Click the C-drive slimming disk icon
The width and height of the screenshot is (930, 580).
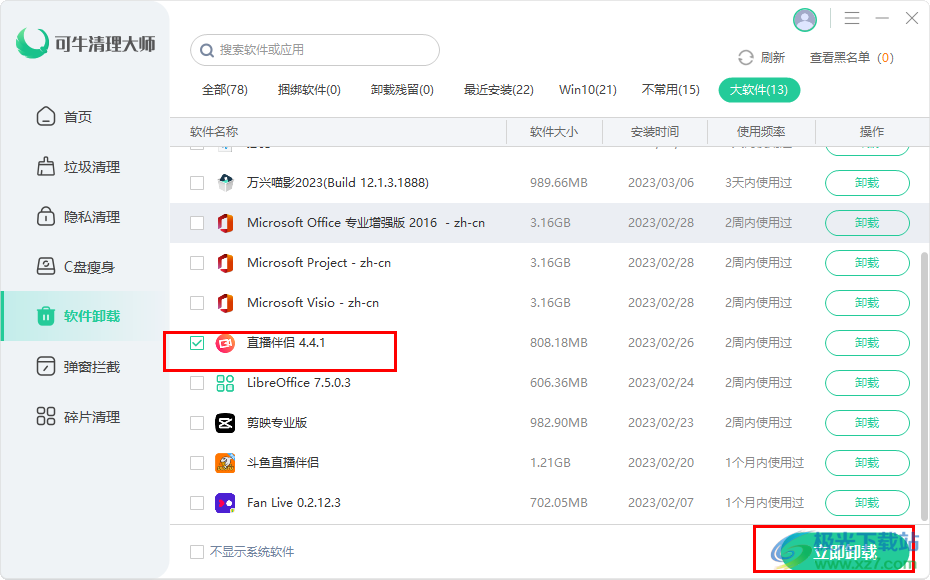(46, 266)
